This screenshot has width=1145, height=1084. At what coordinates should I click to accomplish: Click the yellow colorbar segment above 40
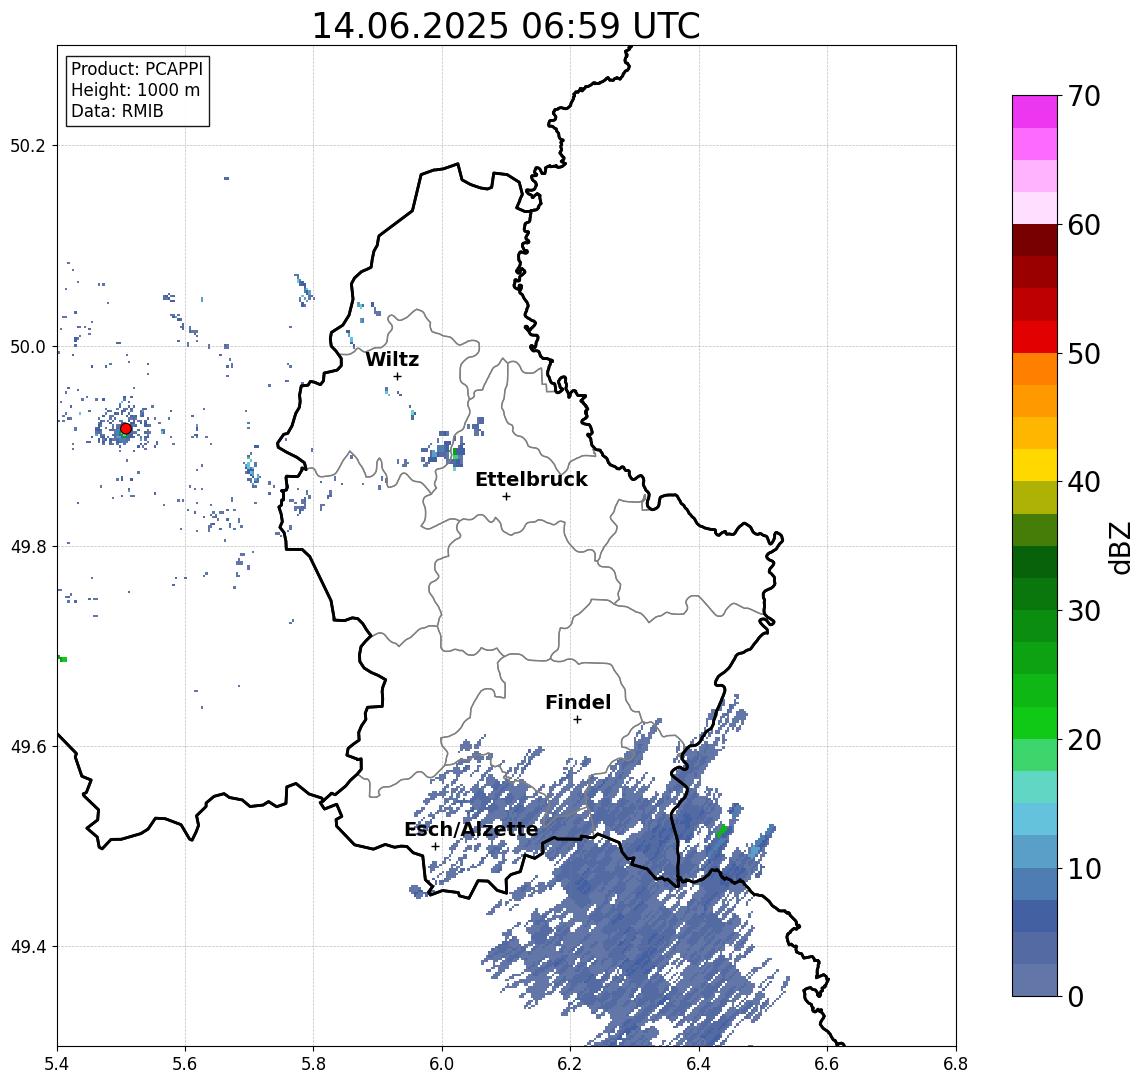pyautogui.click(x=1035, y=465)
